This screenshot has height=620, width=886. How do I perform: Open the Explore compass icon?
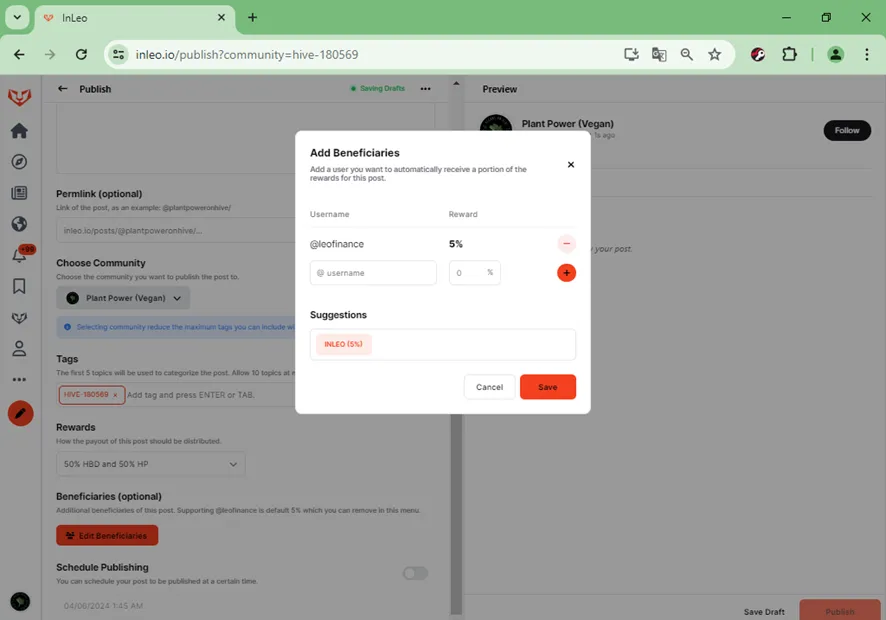[x=19, y=162]
